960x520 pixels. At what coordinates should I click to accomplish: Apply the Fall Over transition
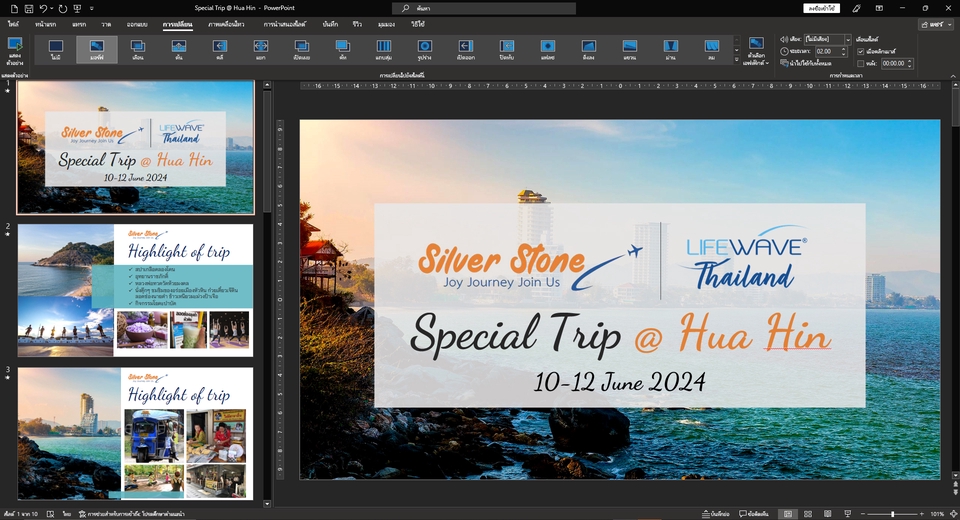589,50
